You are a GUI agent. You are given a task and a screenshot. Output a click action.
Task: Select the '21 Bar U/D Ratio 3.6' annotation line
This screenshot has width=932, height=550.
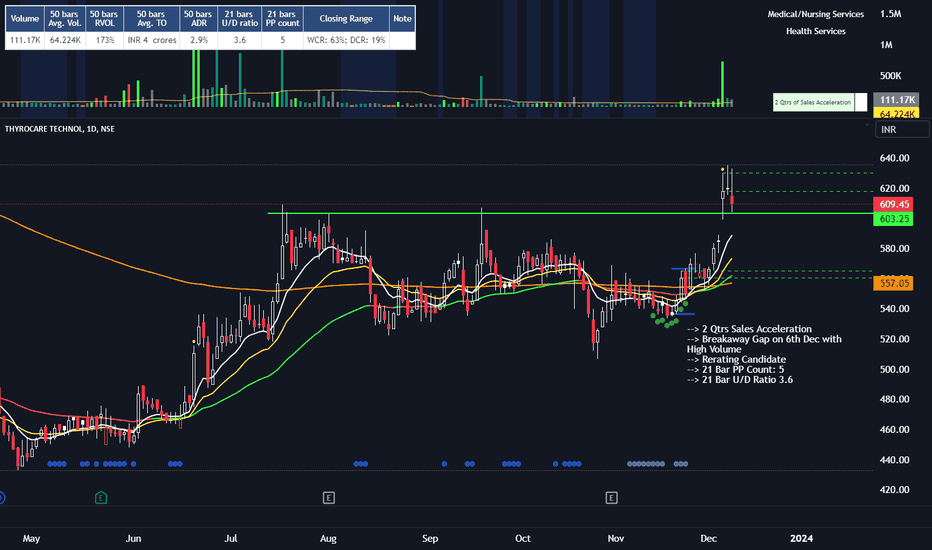tap(740, 379)
